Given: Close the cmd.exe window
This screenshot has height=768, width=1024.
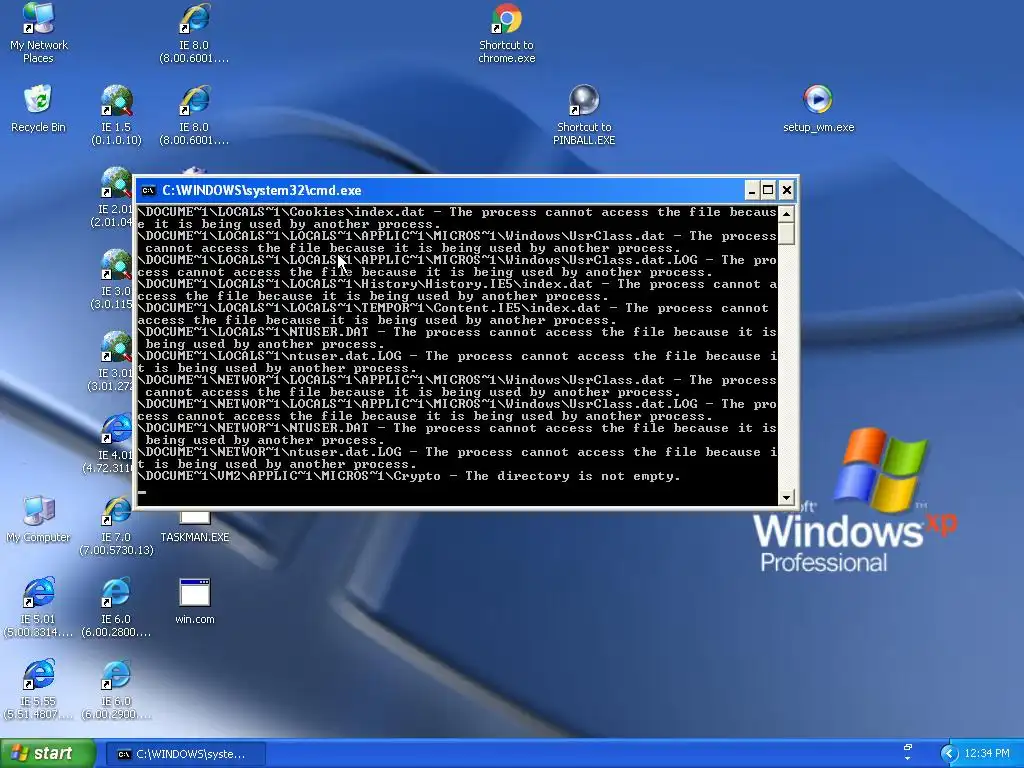Looking at the screenshot, I should pyautogui.click(x=787, y=190).
